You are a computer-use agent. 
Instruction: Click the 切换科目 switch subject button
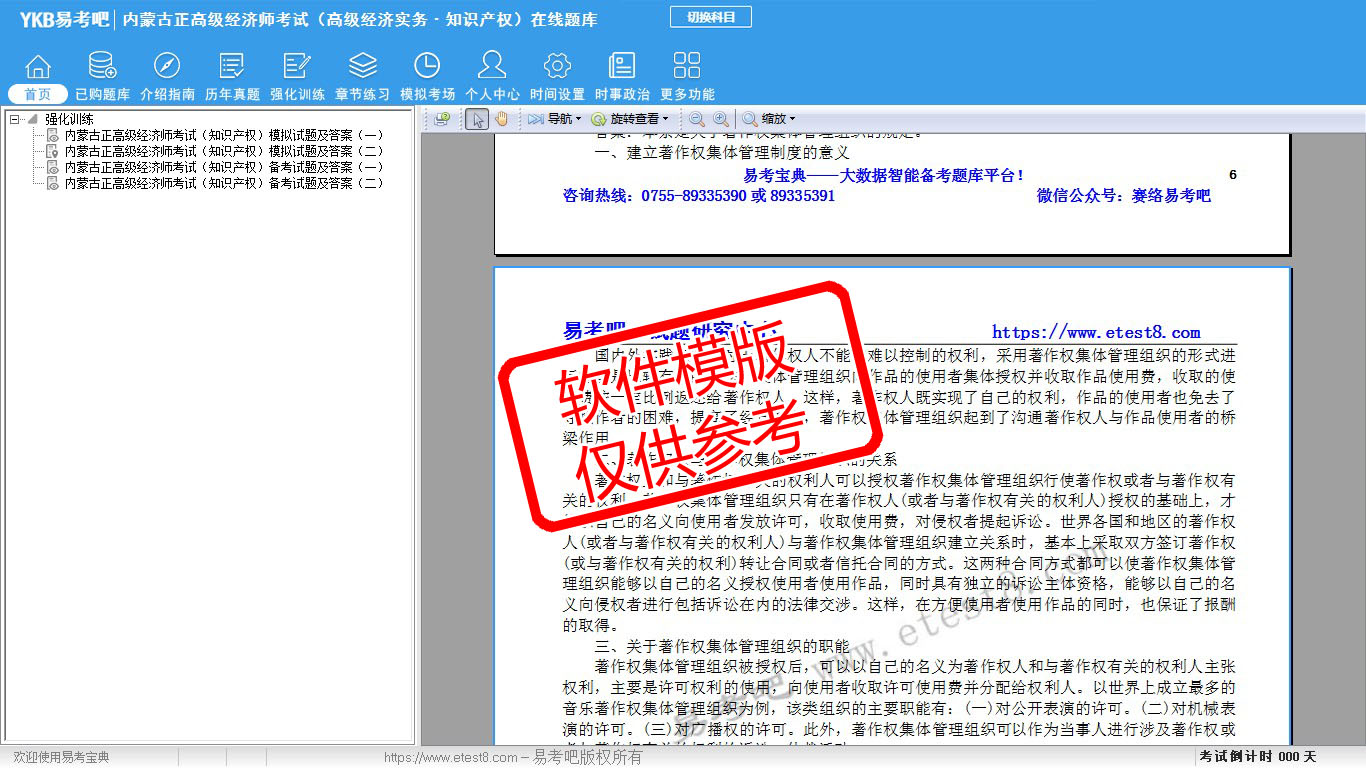pyautogui.click(x=711, y=17)
